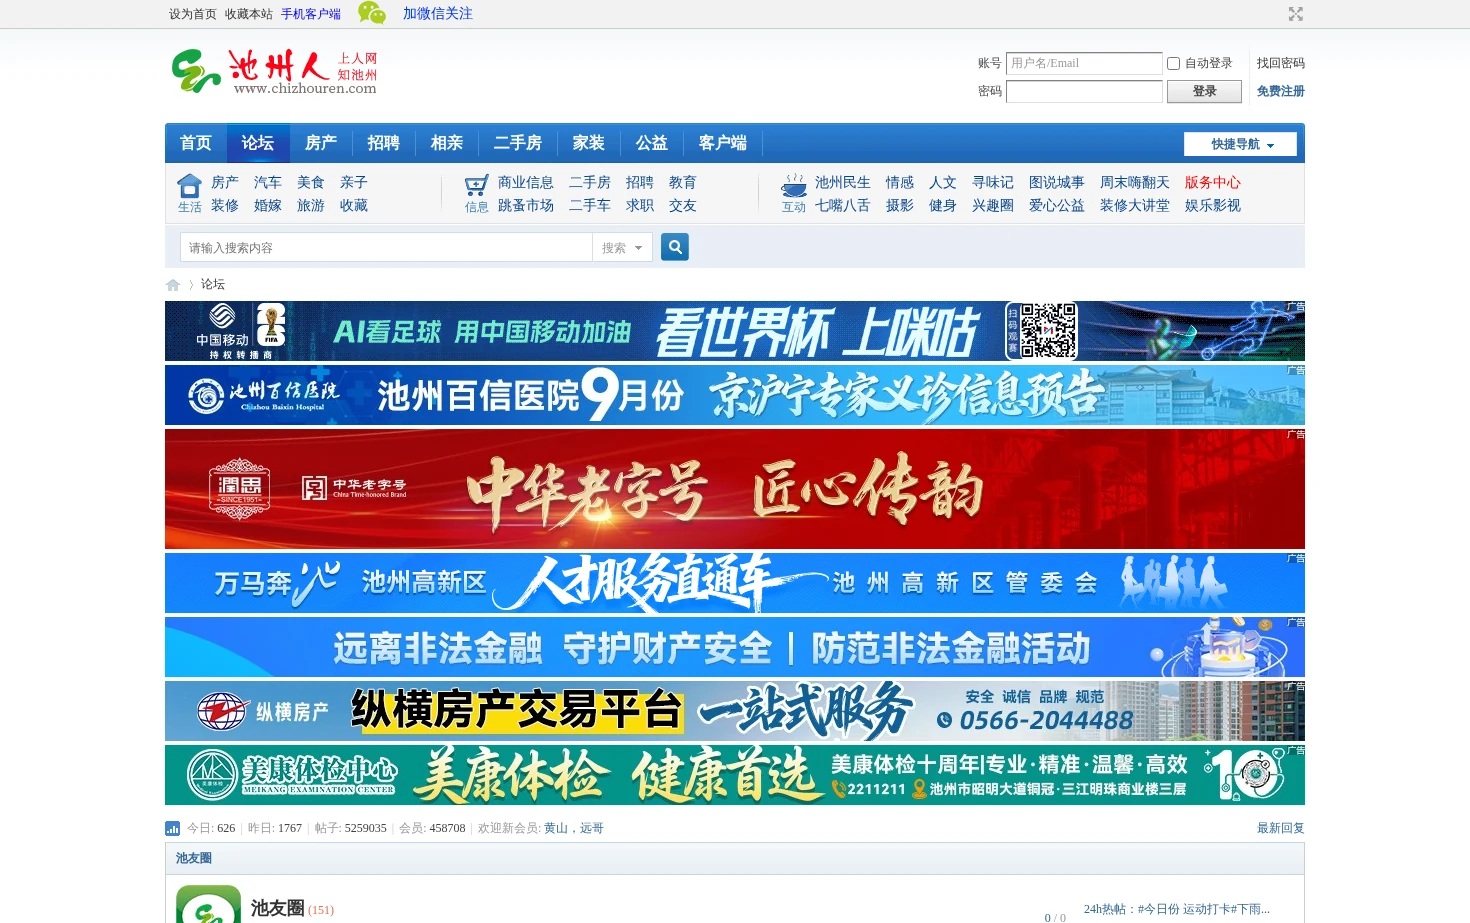Click the China Mobile World Cup banner
Screen dimensions: 1470x923
tap(735, 331)
